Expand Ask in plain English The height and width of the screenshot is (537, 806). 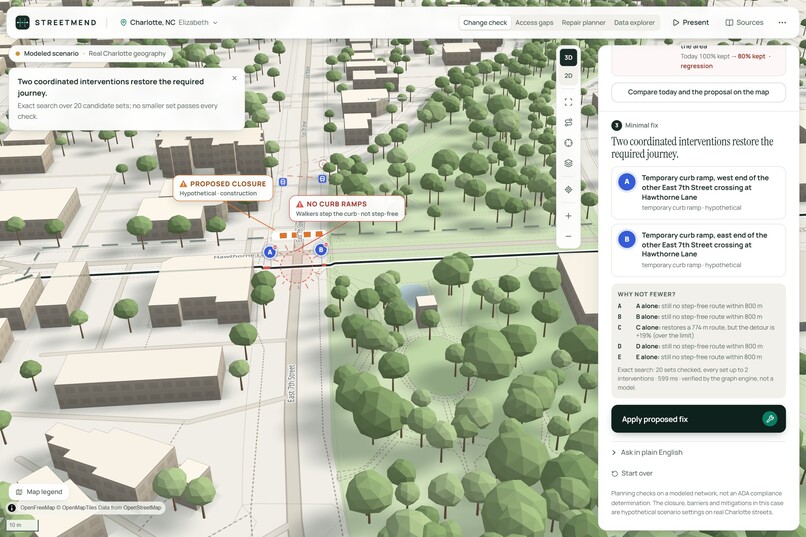point(647,453)
